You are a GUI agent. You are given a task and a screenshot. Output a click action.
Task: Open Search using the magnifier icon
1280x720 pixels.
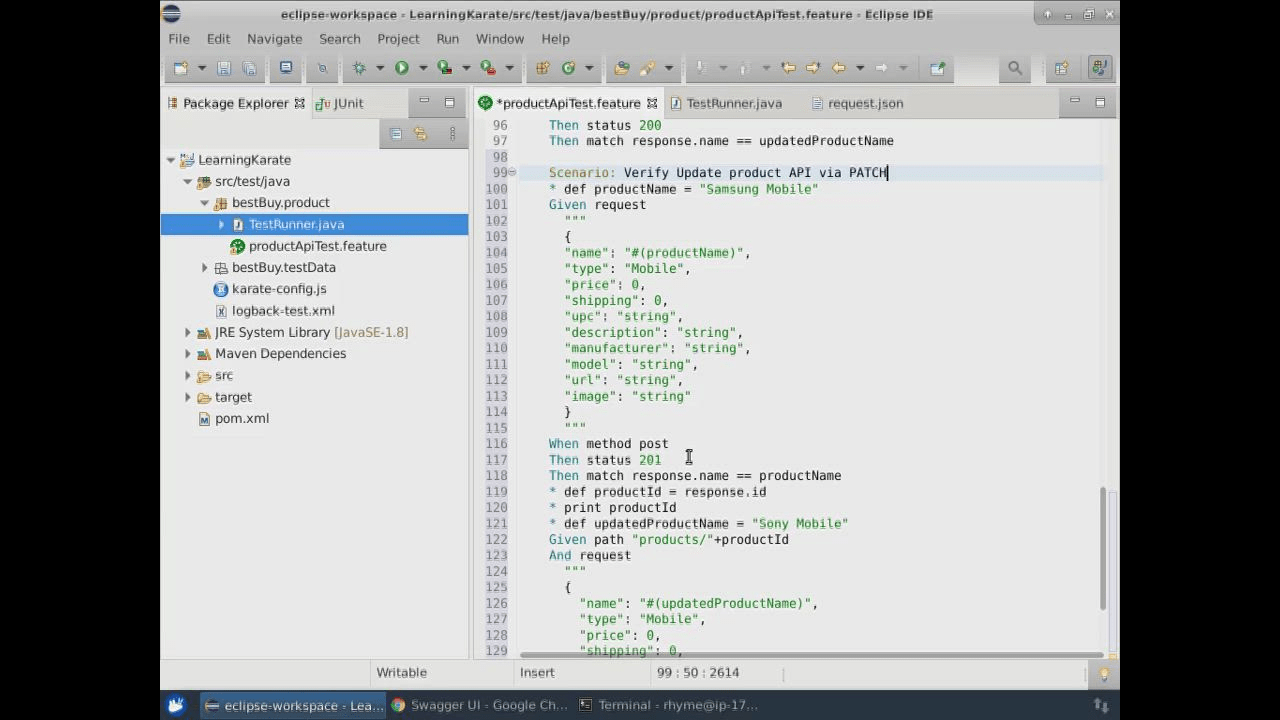(x=1013, y=68)
